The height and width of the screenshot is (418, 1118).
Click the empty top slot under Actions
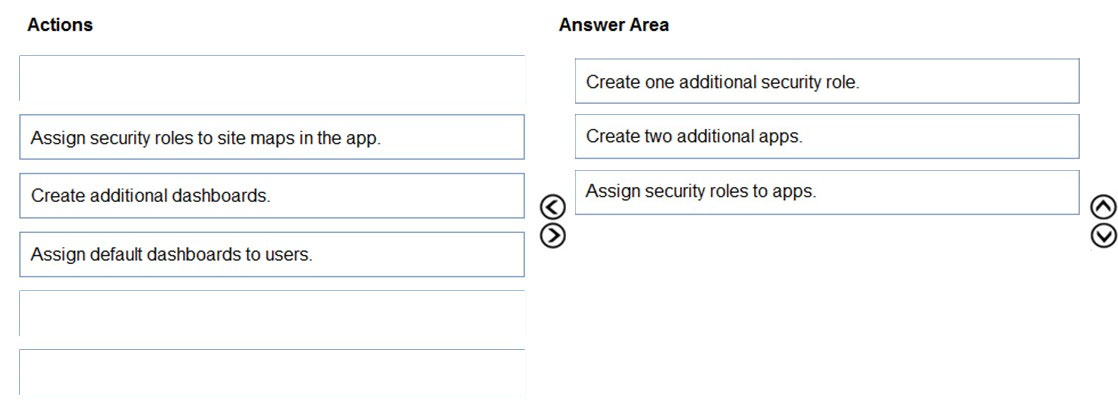272,78
